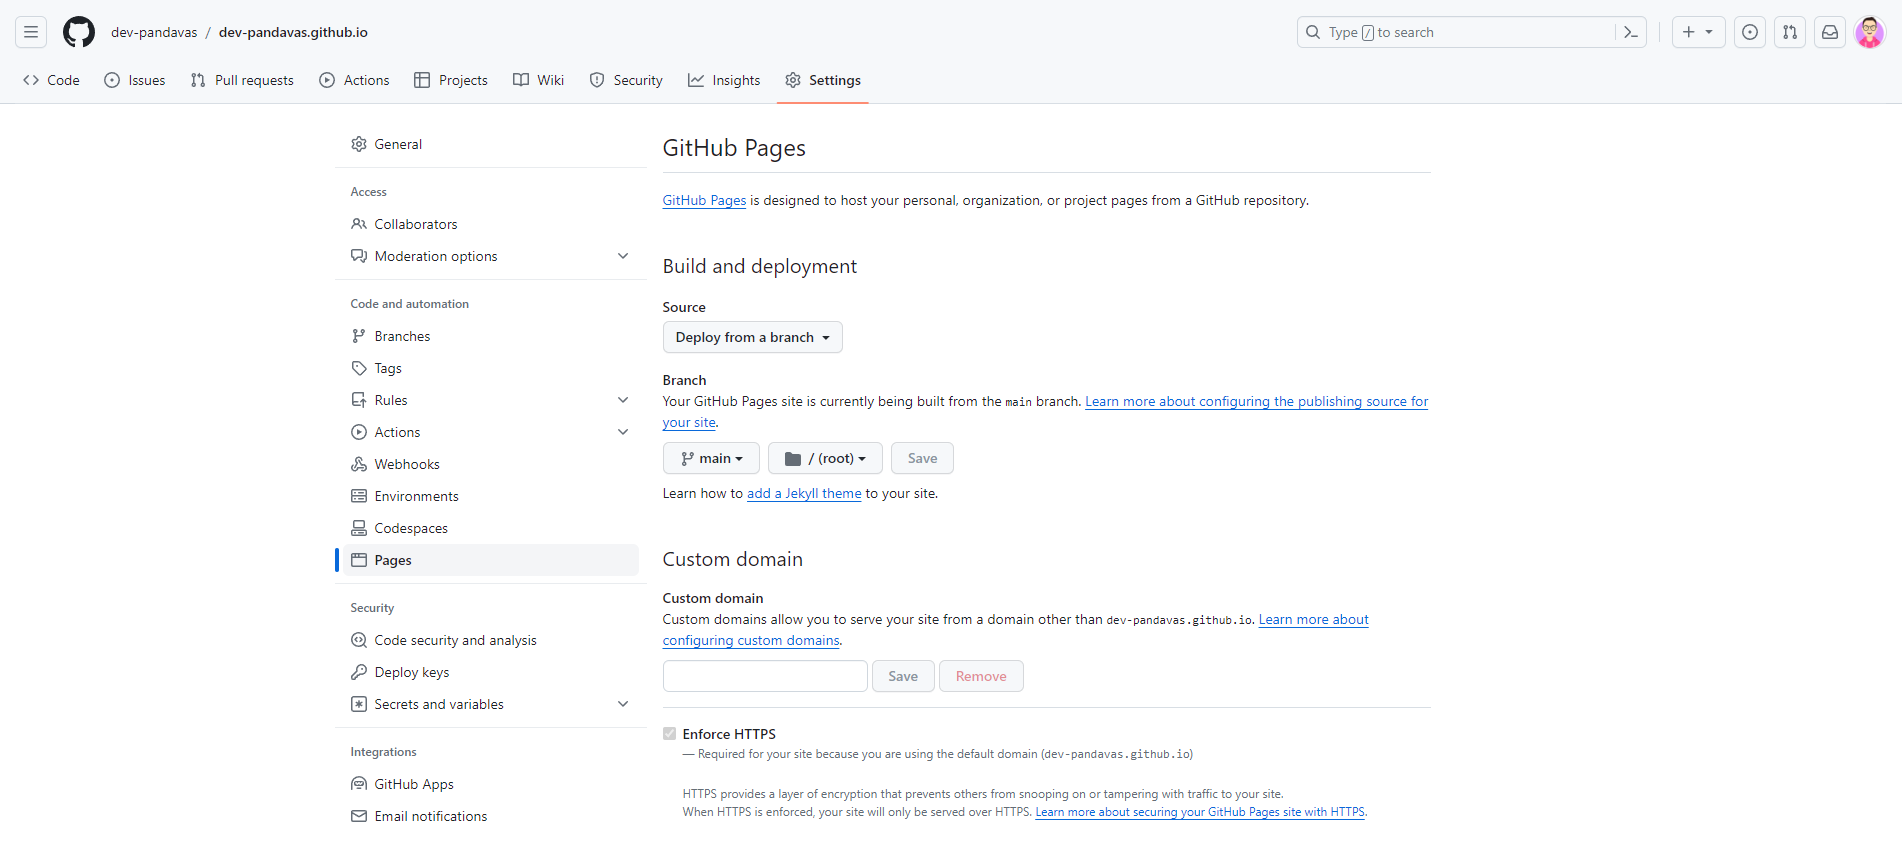Open the hamburger navigation menu
This screenshot has width=1902, height=846.
pyautogui.click(x=31, y=32)
